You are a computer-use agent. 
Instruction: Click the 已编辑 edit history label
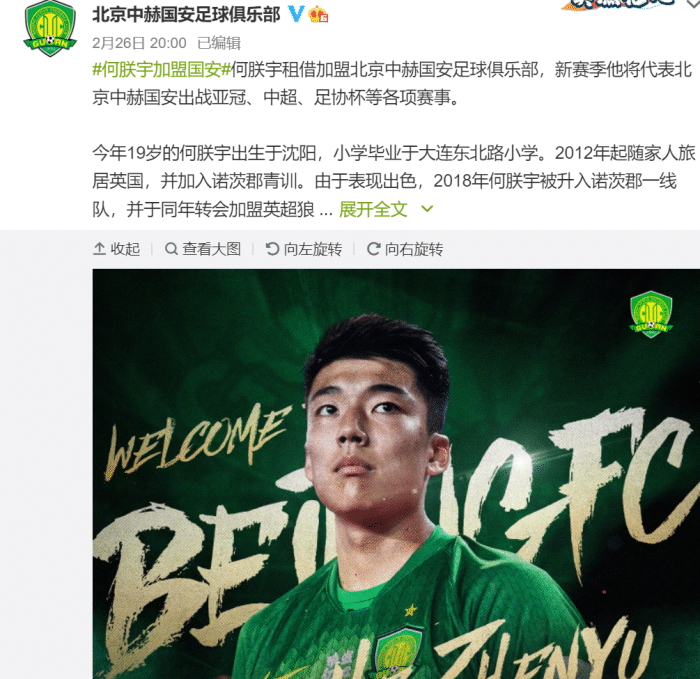(219, 43)
